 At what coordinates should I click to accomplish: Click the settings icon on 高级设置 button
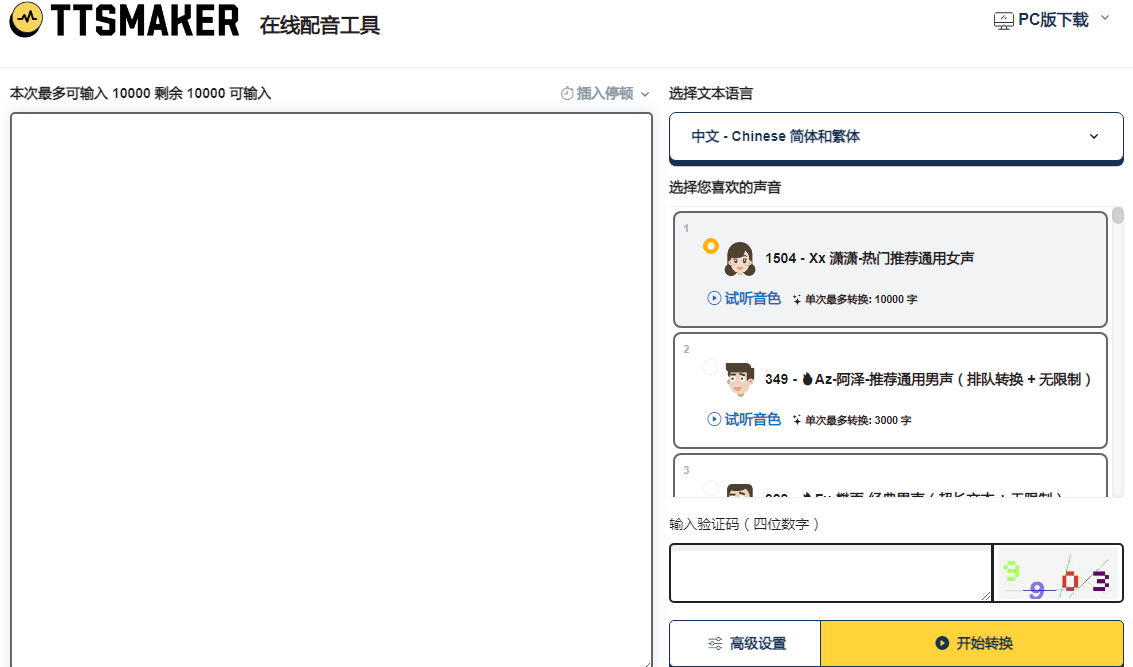coord(714,644)
